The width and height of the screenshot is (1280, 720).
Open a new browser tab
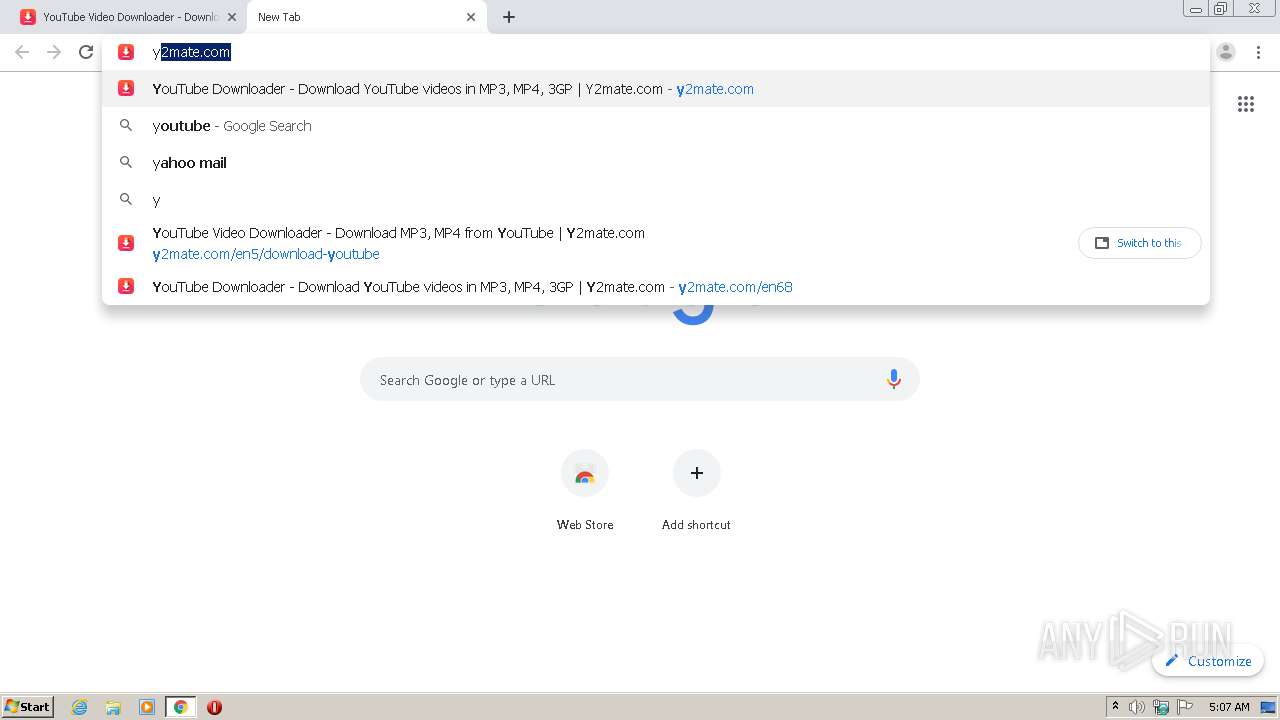click(509, 17)
